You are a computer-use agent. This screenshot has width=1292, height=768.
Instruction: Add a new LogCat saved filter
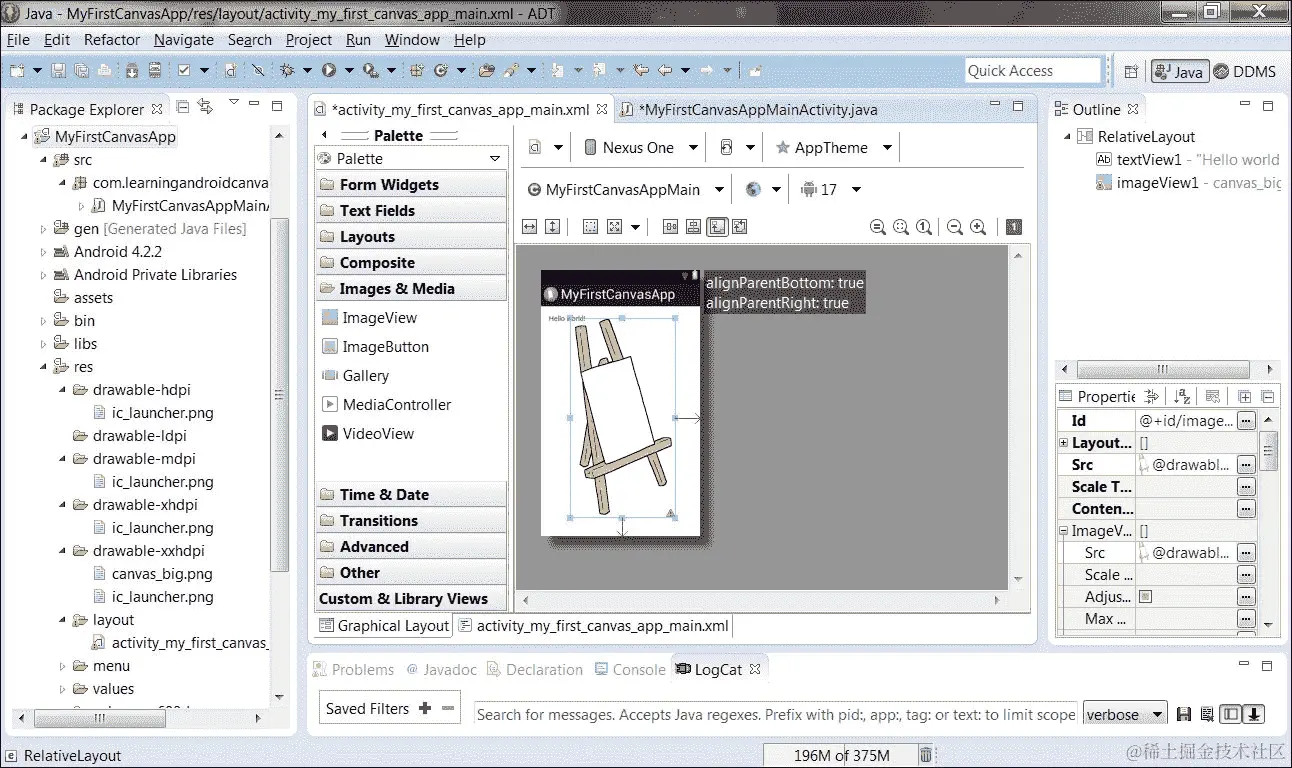(x=425, y=708)
